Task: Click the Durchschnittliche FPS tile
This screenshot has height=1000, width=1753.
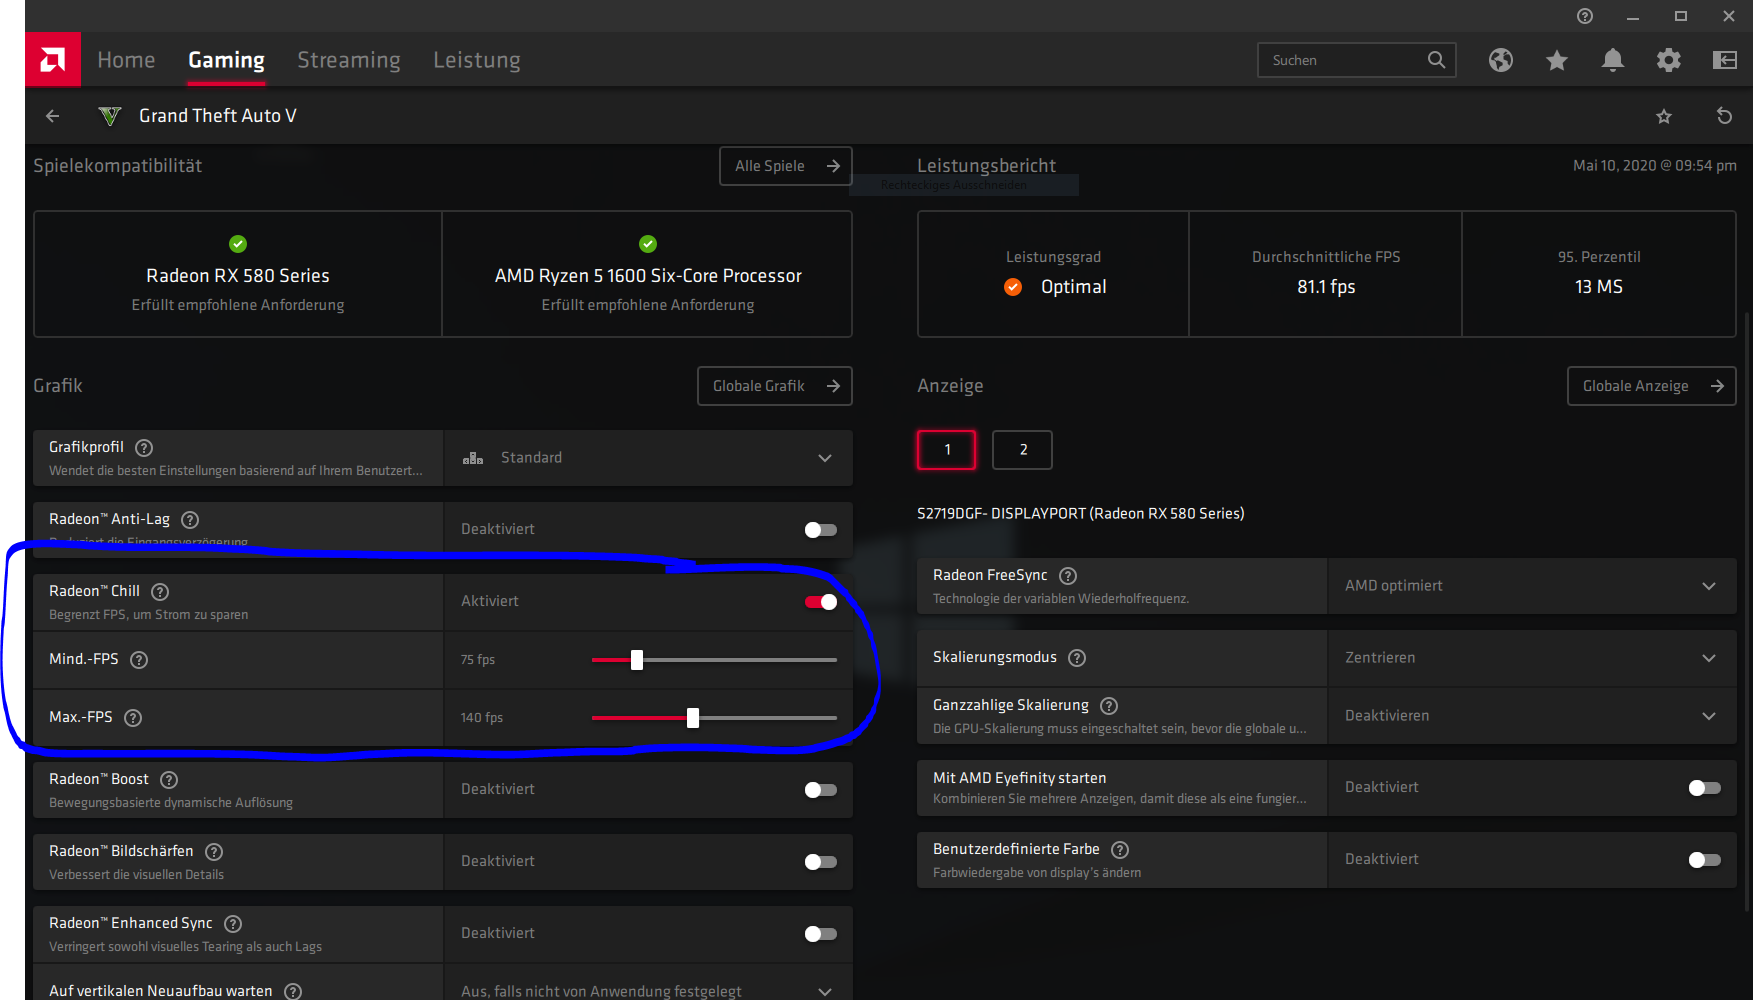Action: point(1326,274)
